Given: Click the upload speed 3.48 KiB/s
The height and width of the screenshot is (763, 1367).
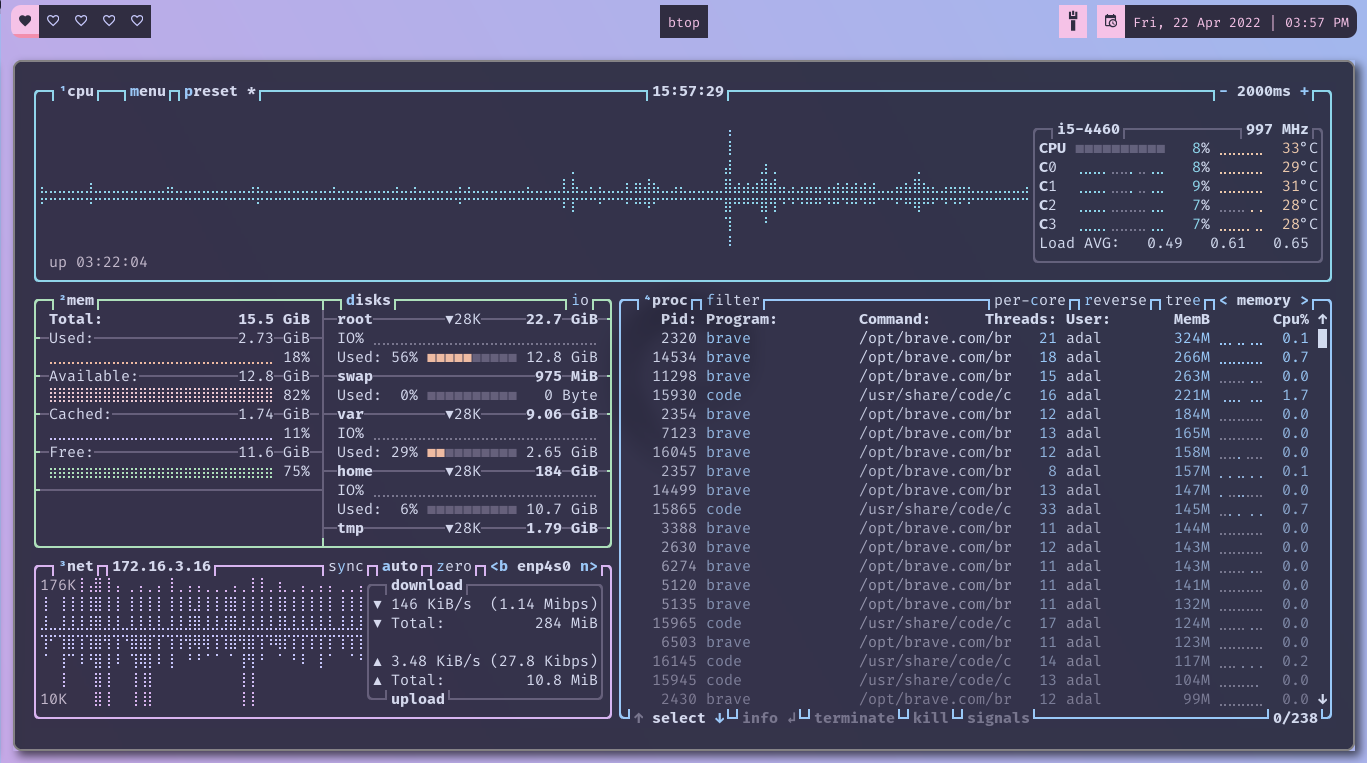Looking at the screenshot, I should pyautogui.click(x=436, y=661).
